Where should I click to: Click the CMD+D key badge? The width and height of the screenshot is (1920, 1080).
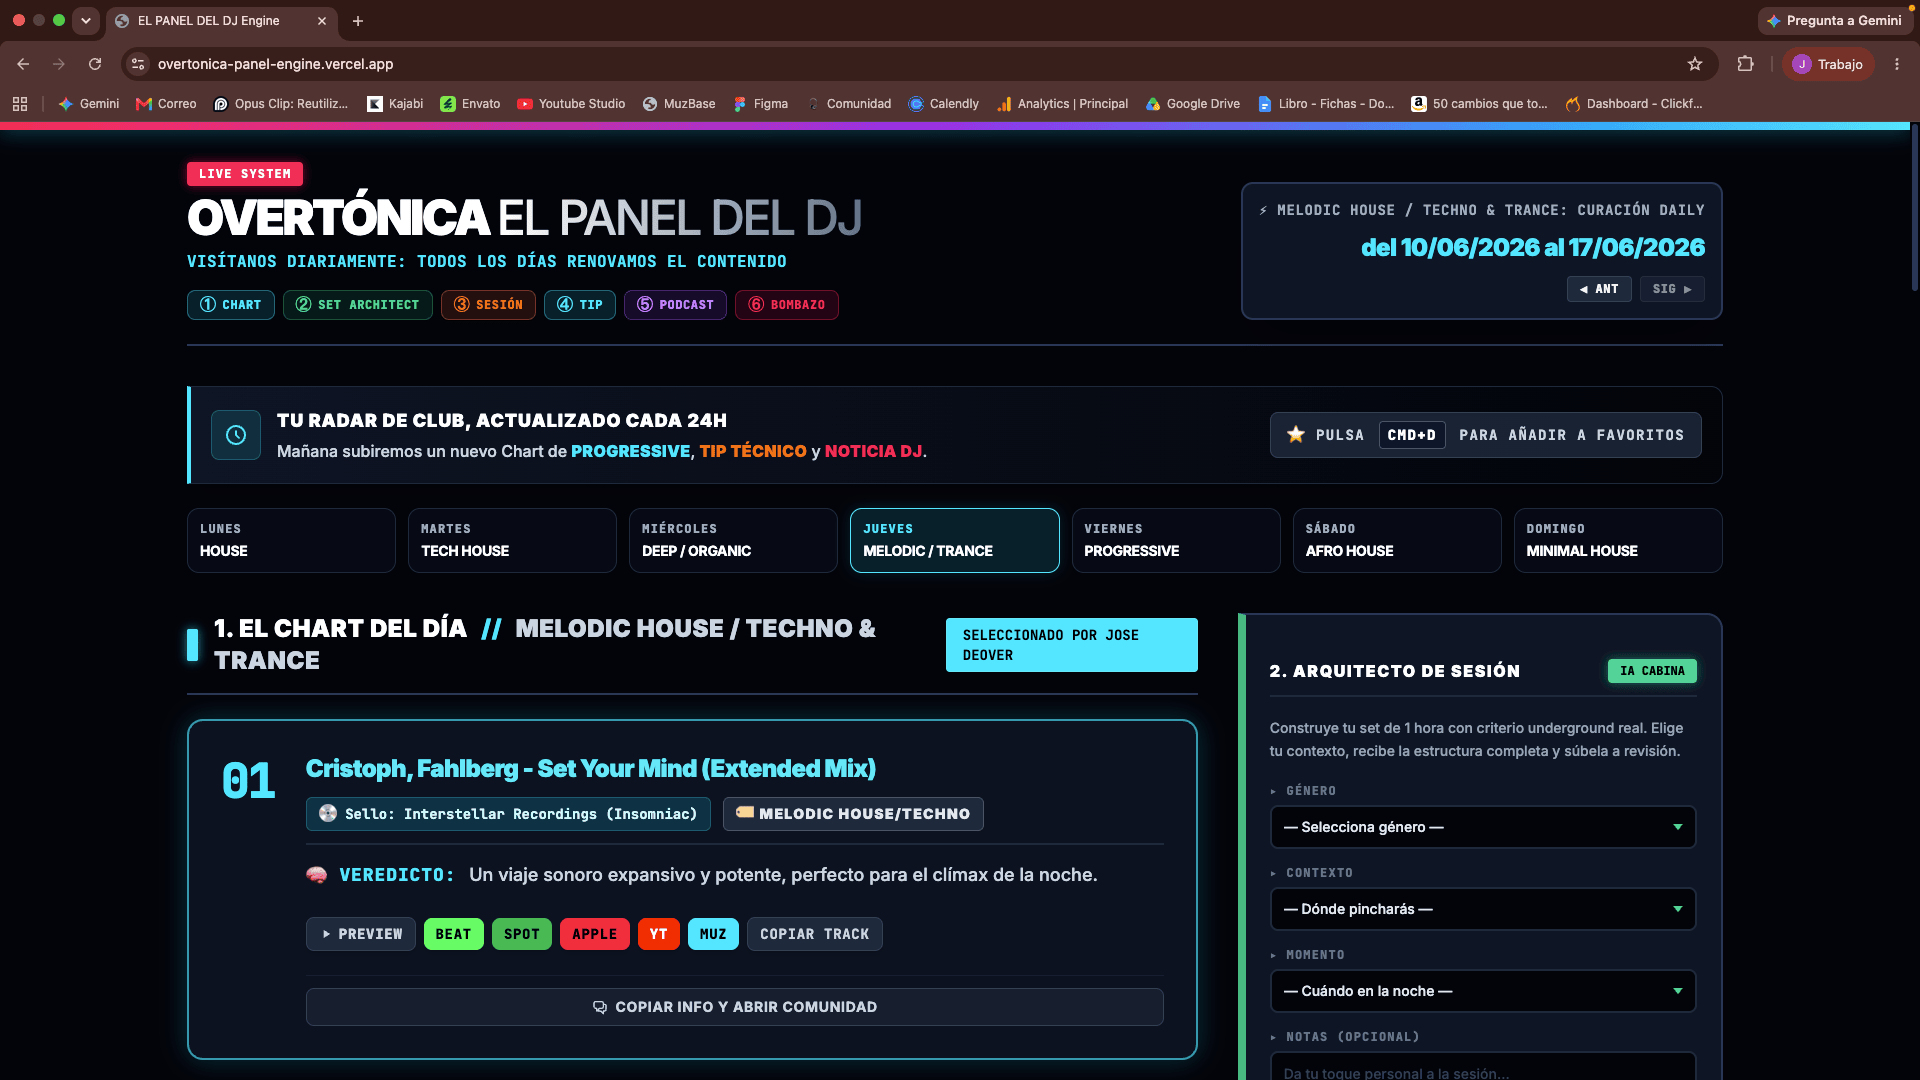[x=1412, y=435]
